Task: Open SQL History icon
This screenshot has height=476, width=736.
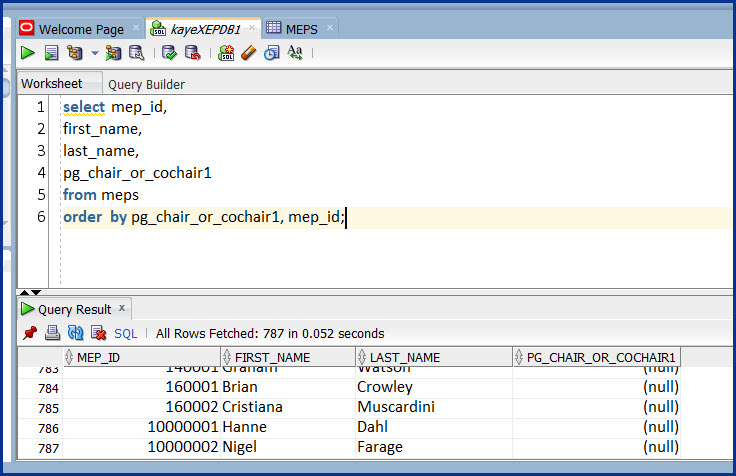Action: [272, 53]
